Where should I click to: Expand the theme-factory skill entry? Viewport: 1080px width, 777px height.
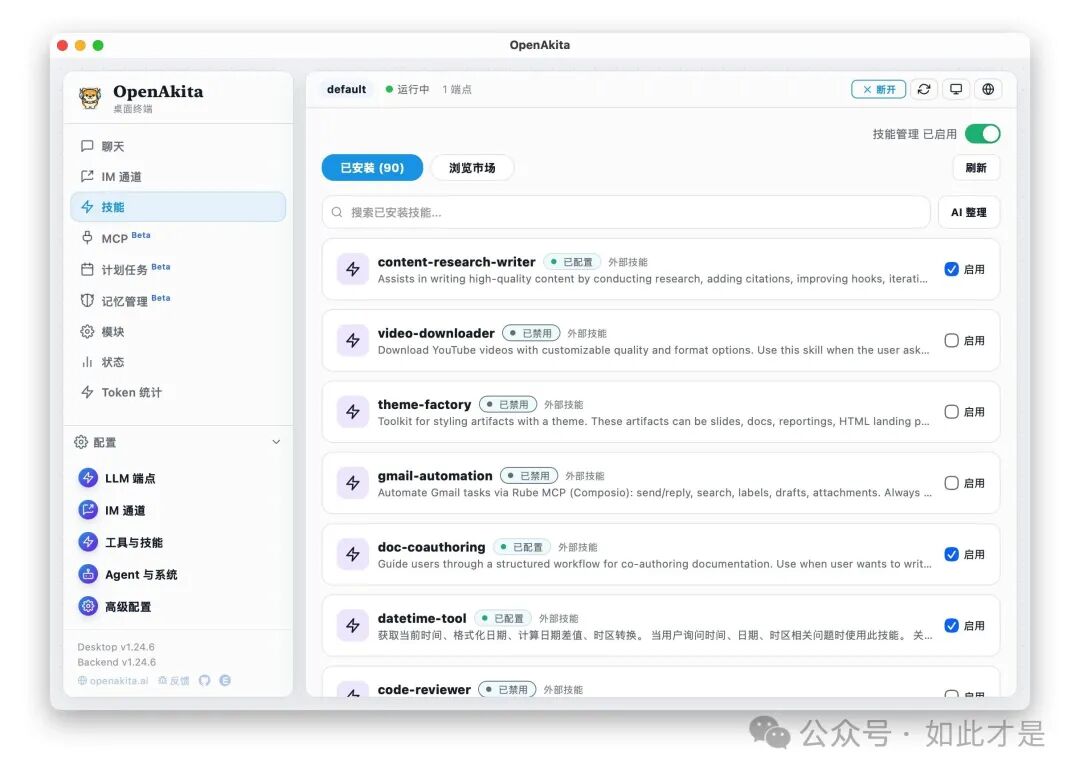point(660,412)
